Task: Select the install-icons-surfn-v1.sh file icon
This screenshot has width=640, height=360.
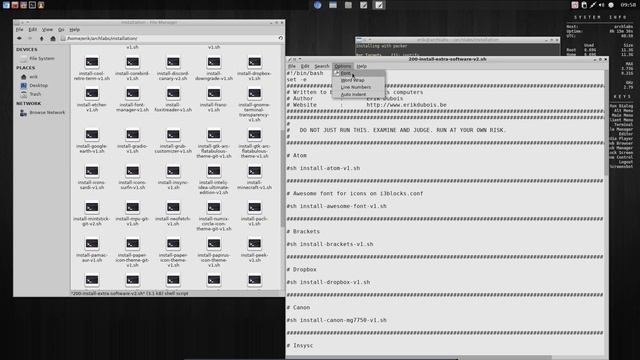Action: (132, 171)
